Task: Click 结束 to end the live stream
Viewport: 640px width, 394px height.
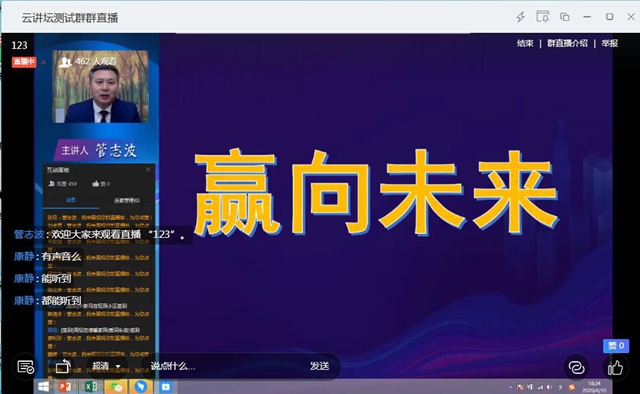Action: point(525,43)
